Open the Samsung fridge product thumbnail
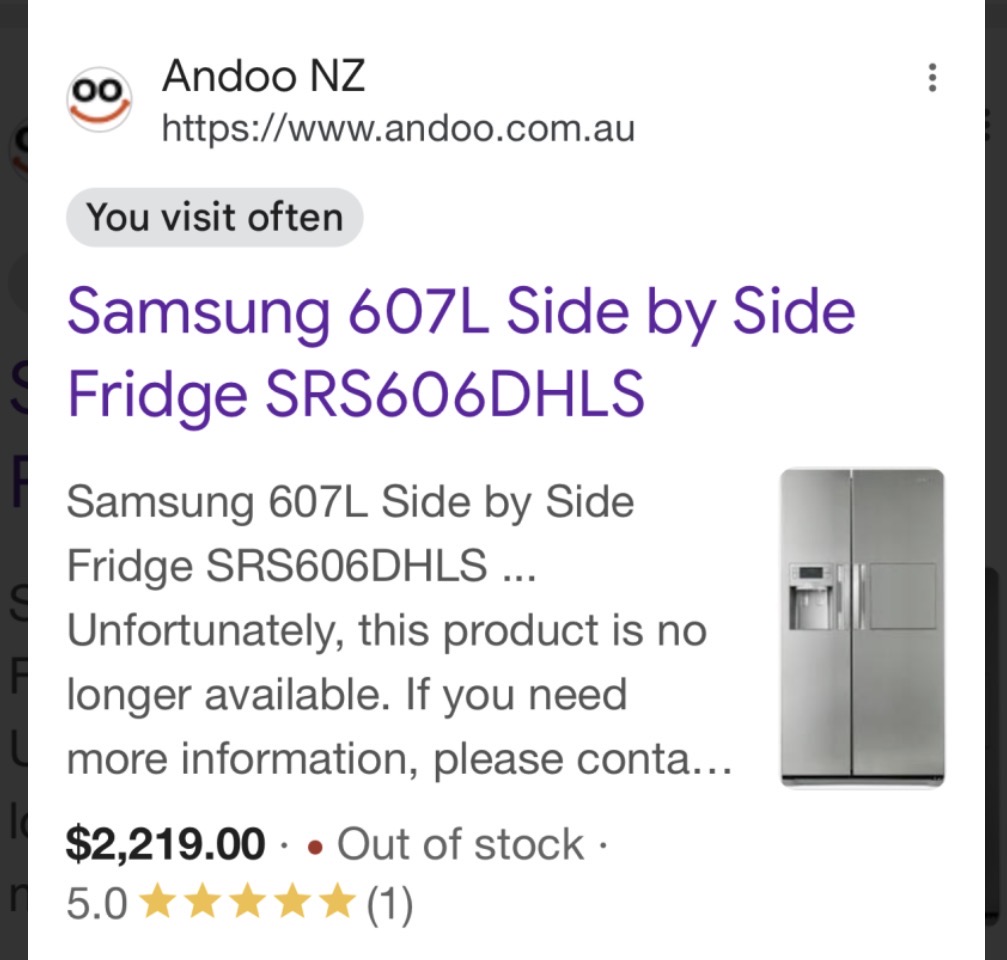 coord(862,628)
